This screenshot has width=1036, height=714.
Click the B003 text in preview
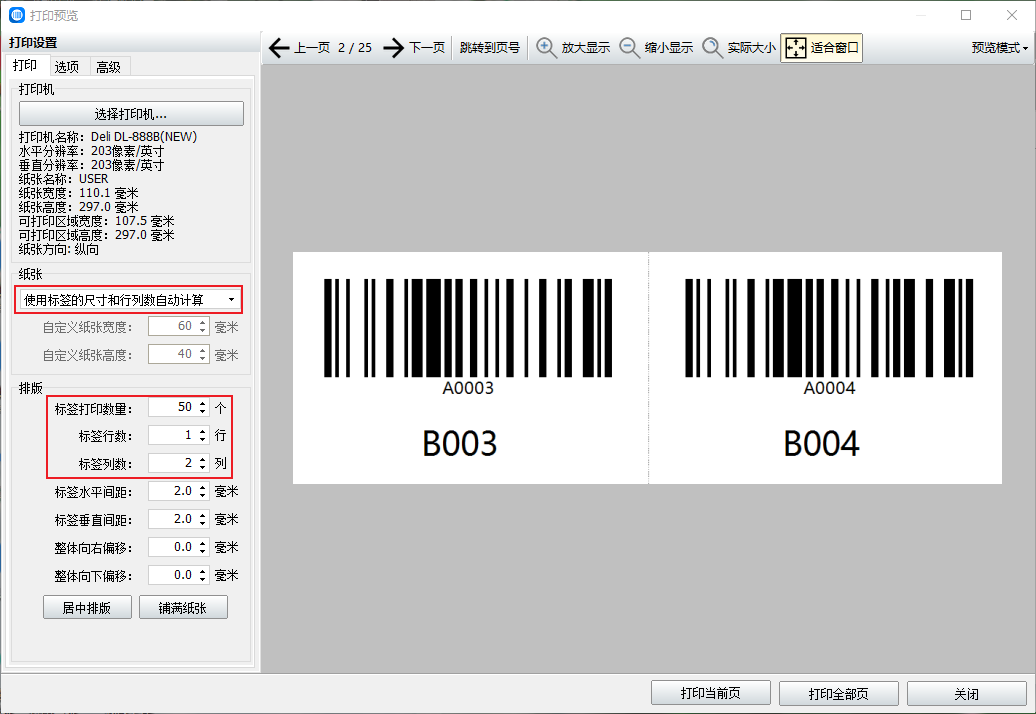pyautogui.click(x=459, y=443)
